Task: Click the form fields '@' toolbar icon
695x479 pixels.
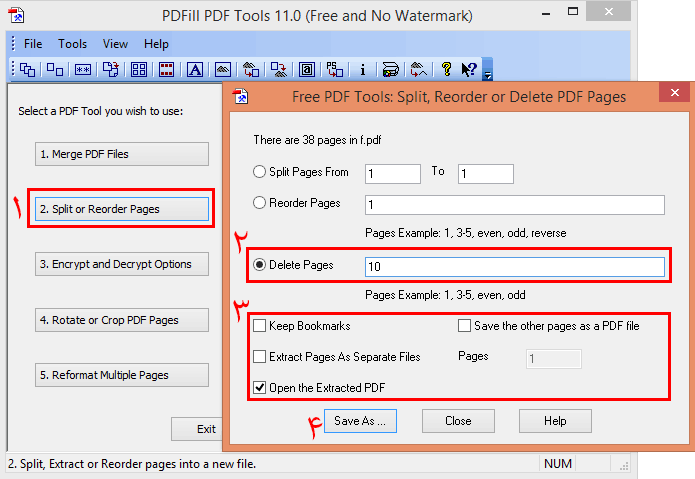Action: coord(307,69)
